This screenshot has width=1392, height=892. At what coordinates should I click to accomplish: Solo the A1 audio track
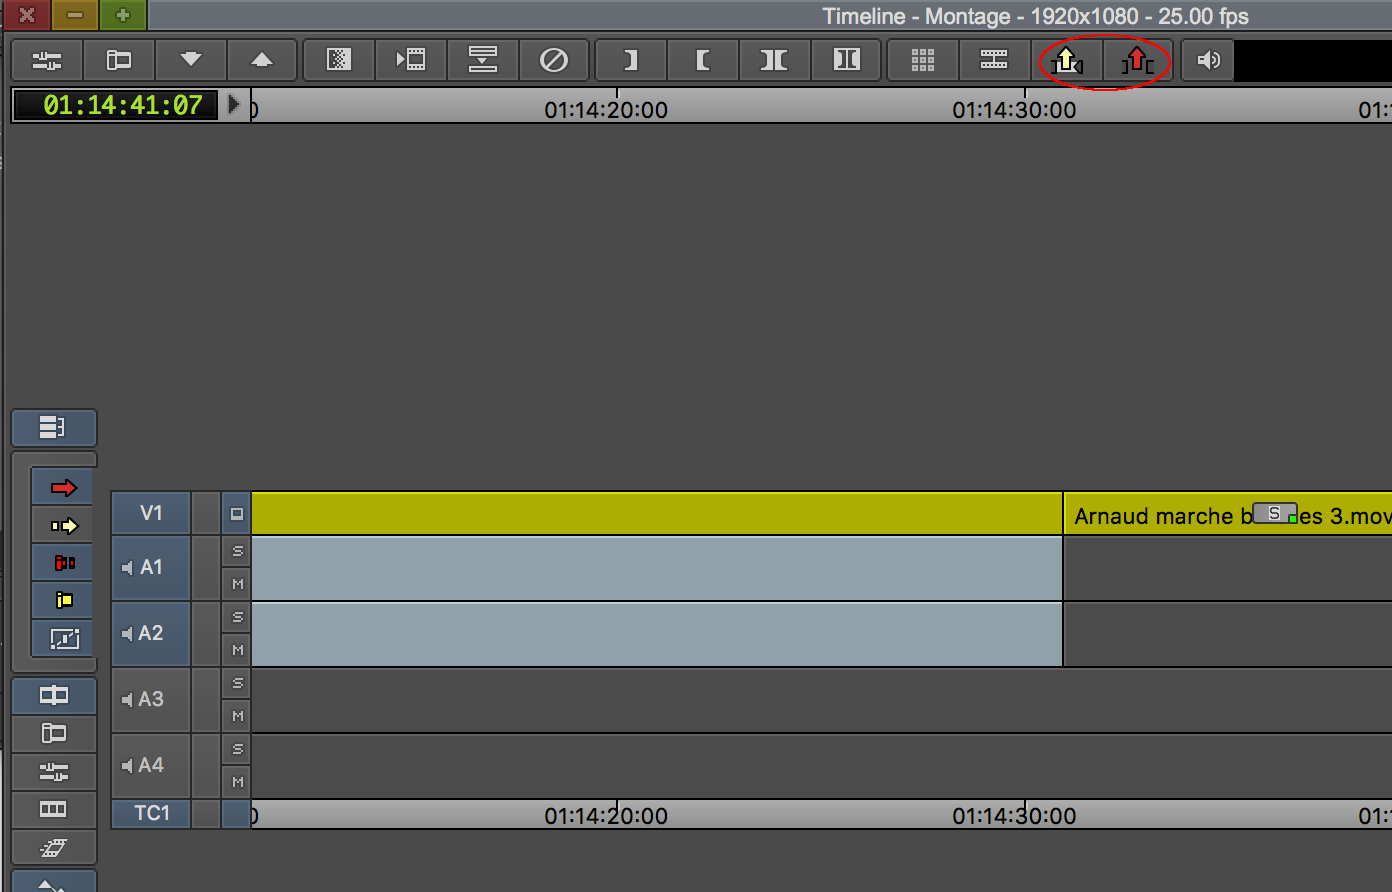click(x=237, y=551)
